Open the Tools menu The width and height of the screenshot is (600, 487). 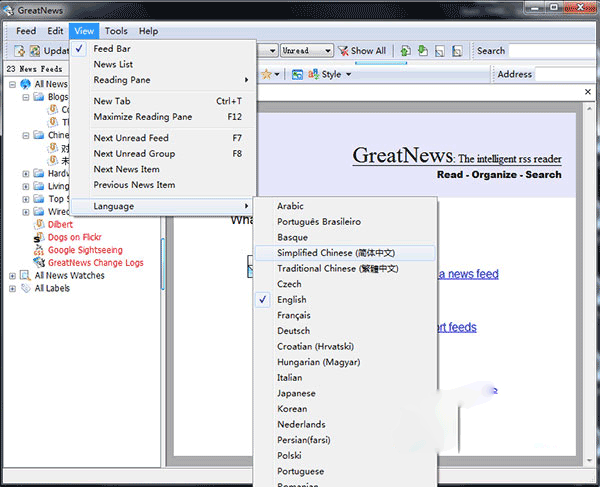click(116, 31)
